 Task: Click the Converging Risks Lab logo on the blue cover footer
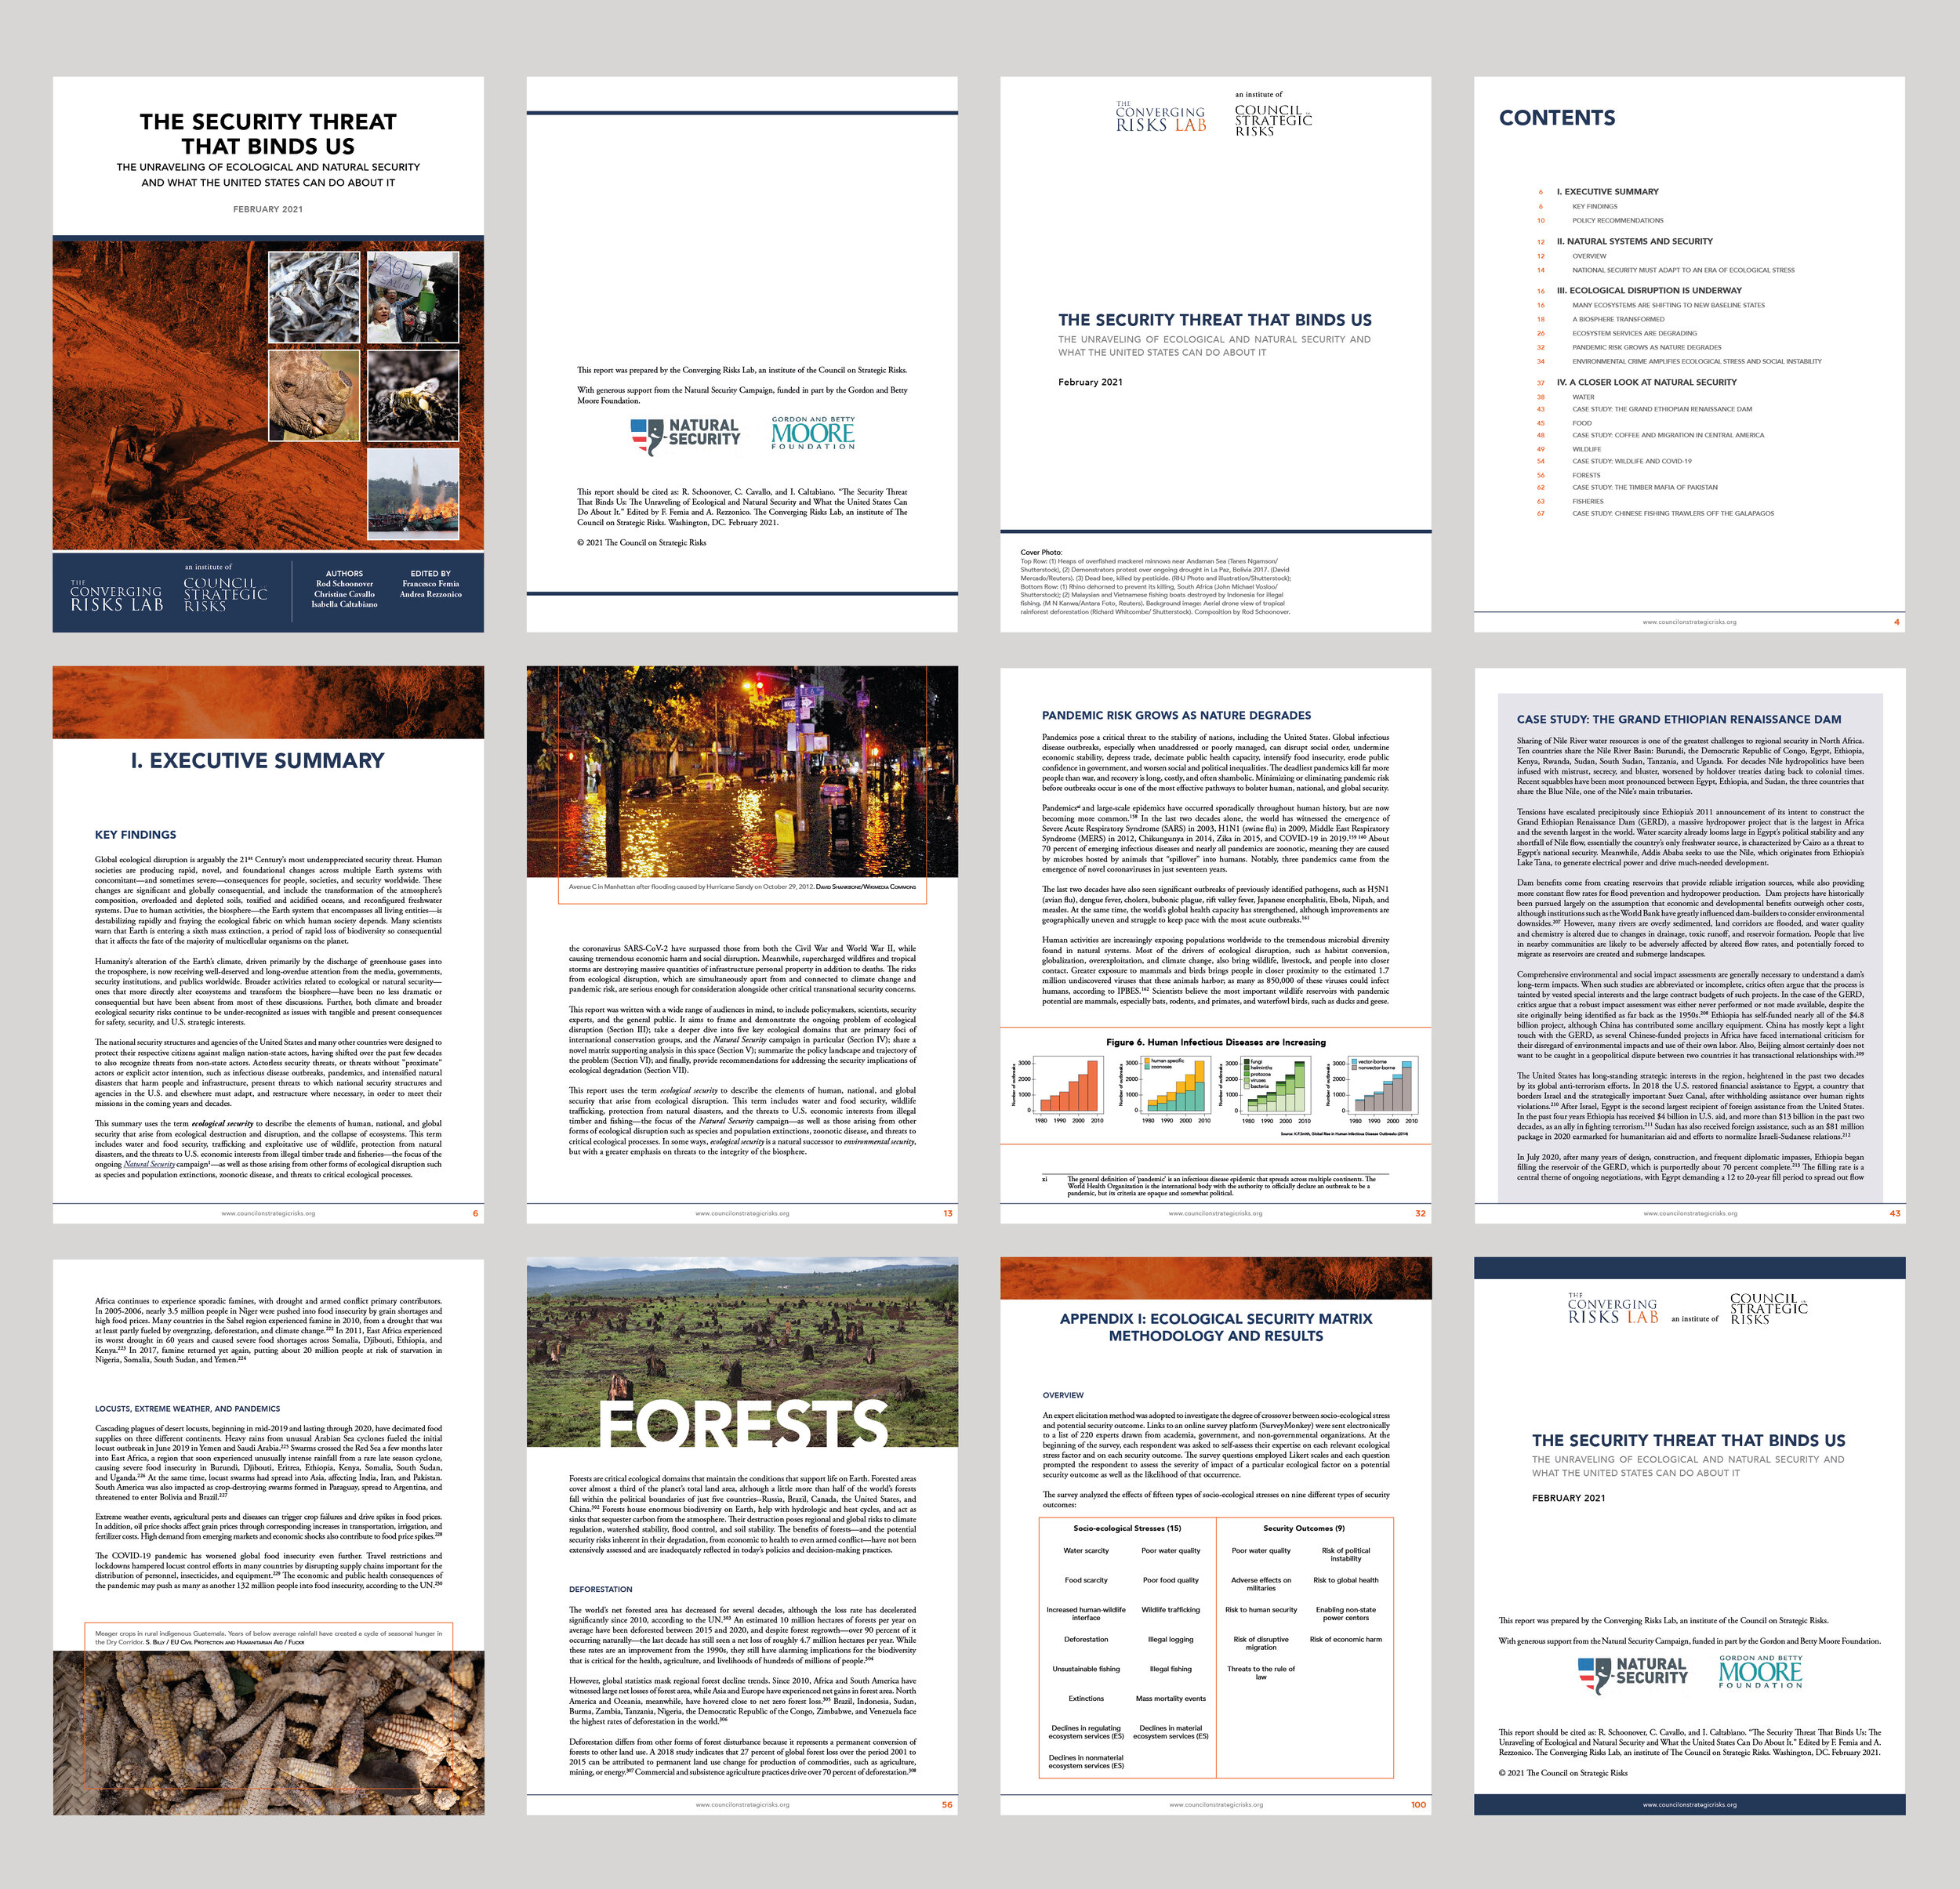(x=116, y=597)
